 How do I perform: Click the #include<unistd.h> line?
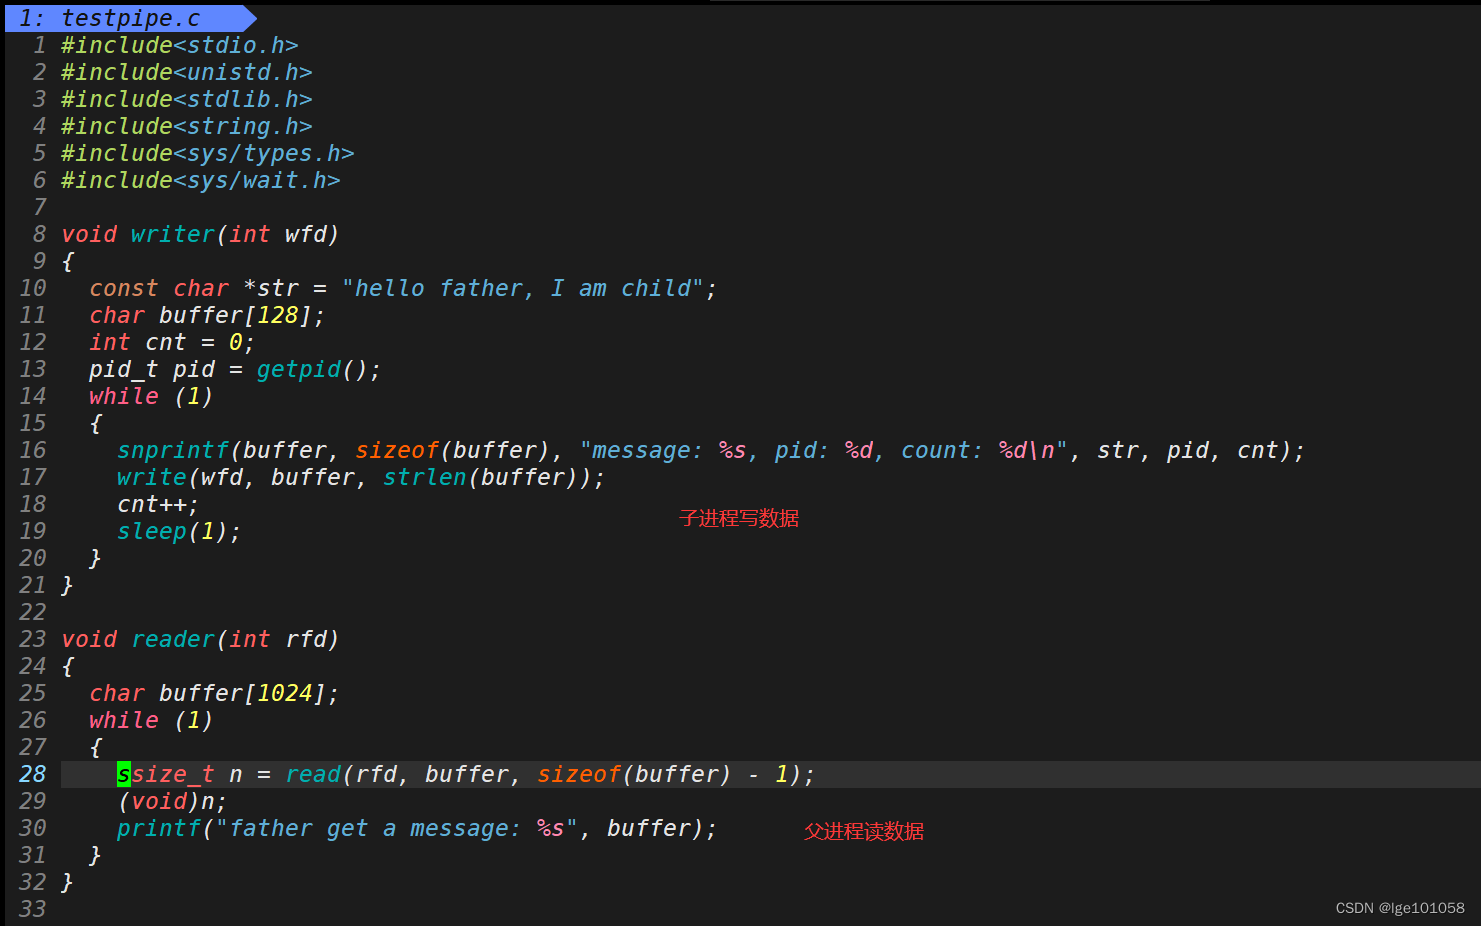click(187, 73)
